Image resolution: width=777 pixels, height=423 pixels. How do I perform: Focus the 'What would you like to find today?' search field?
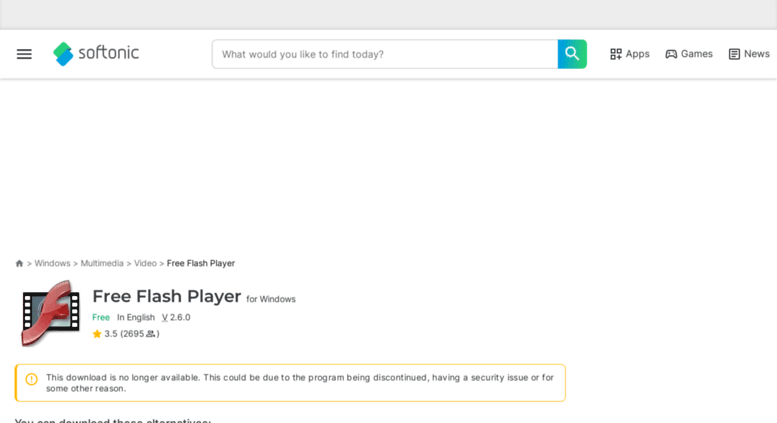385,54
